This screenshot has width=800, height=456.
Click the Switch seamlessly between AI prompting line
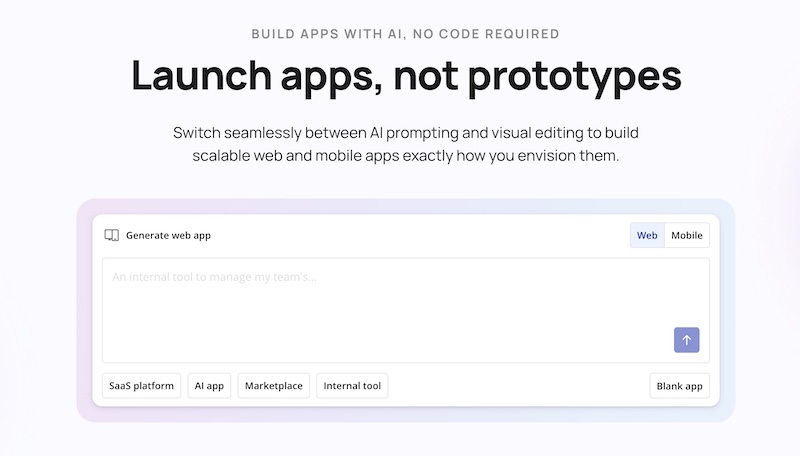point(406,133)
